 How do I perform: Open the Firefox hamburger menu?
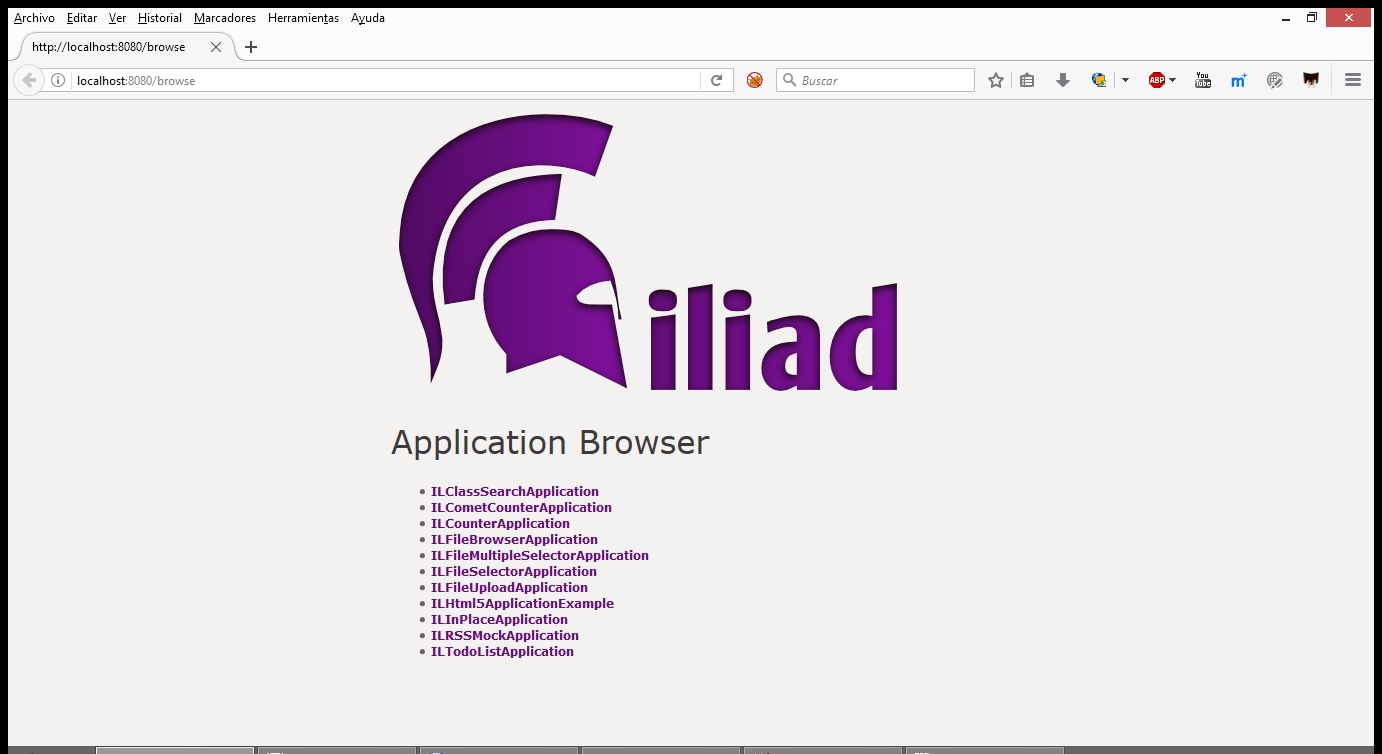point(1352,80)
